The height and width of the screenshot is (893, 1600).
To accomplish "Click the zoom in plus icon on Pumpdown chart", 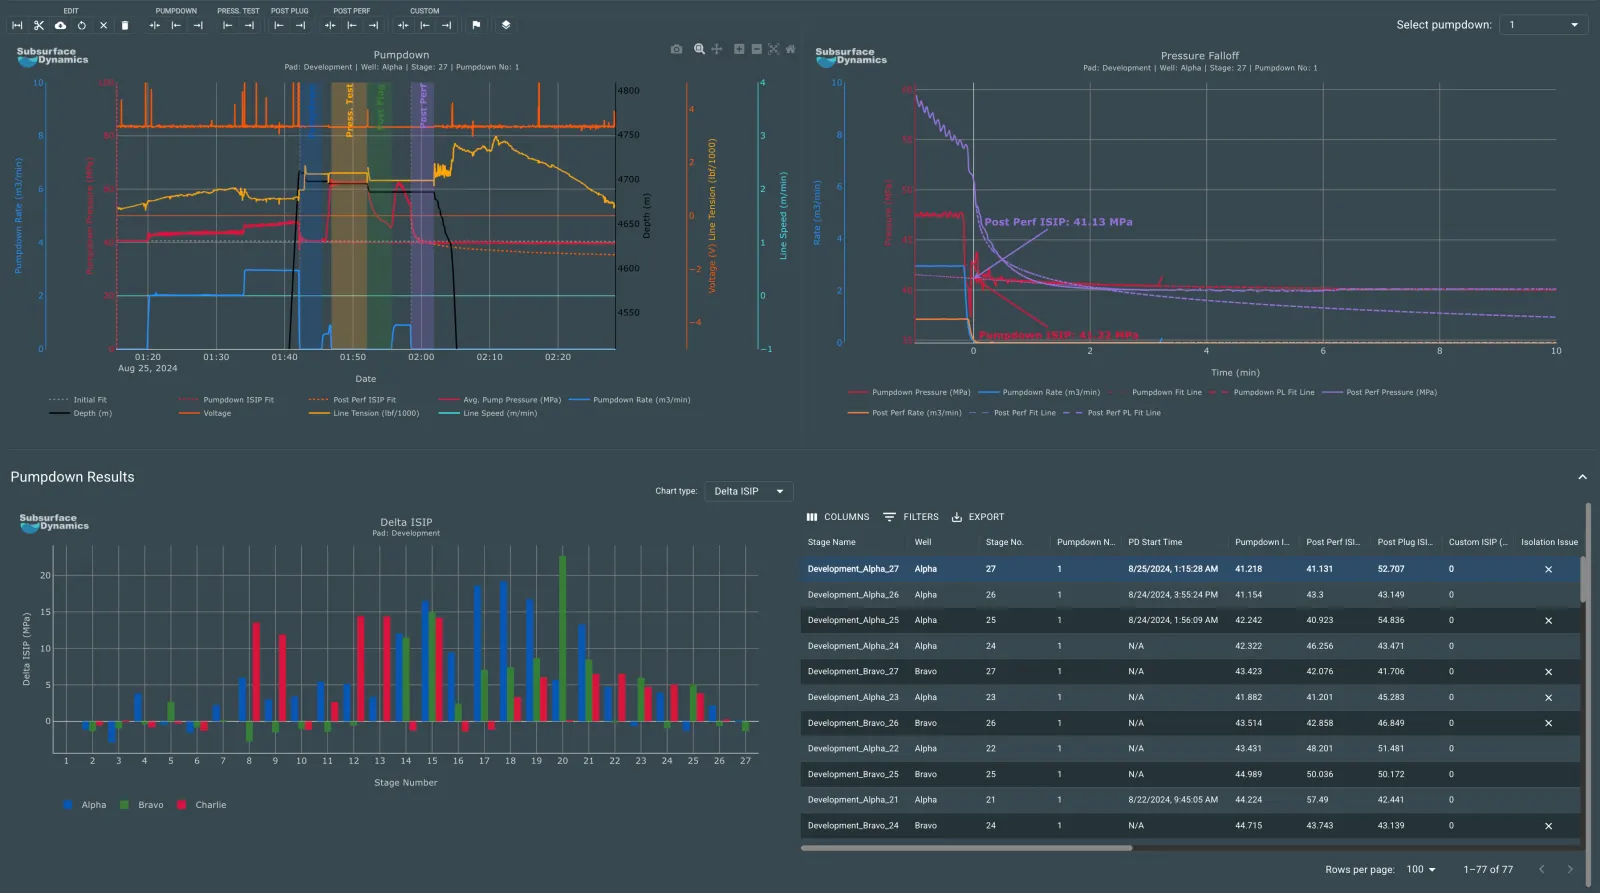I will (x=739, y=48).
